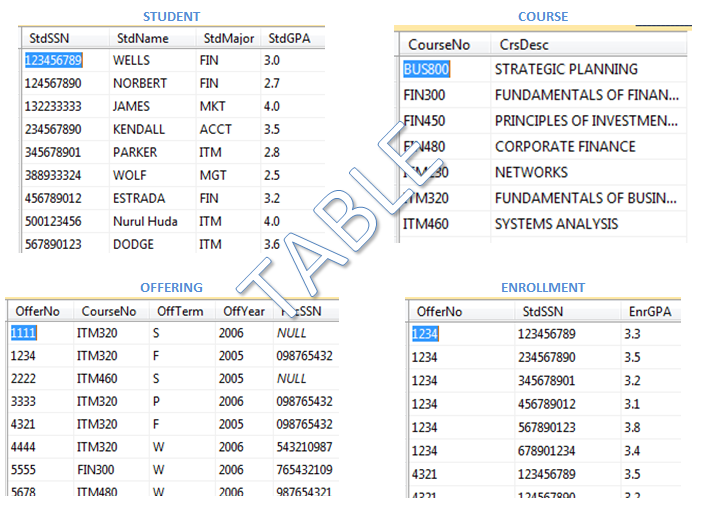Screen dimensions: 713x512
Task: Click the ACCT major cell
Action: [215, 129]
